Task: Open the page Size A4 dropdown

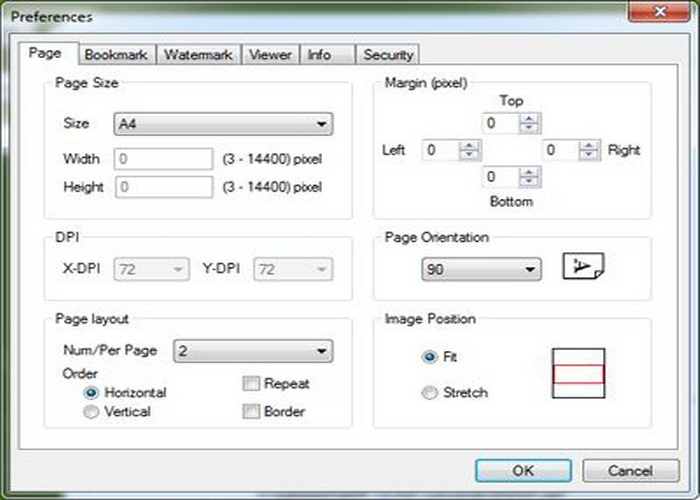Action: pos(223,124)
